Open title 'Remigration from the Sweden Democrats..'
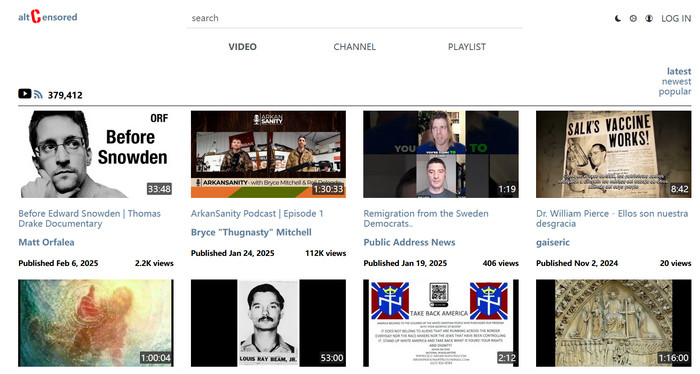The height and width of the screenshot is (374, 700). tap(426, 218)
